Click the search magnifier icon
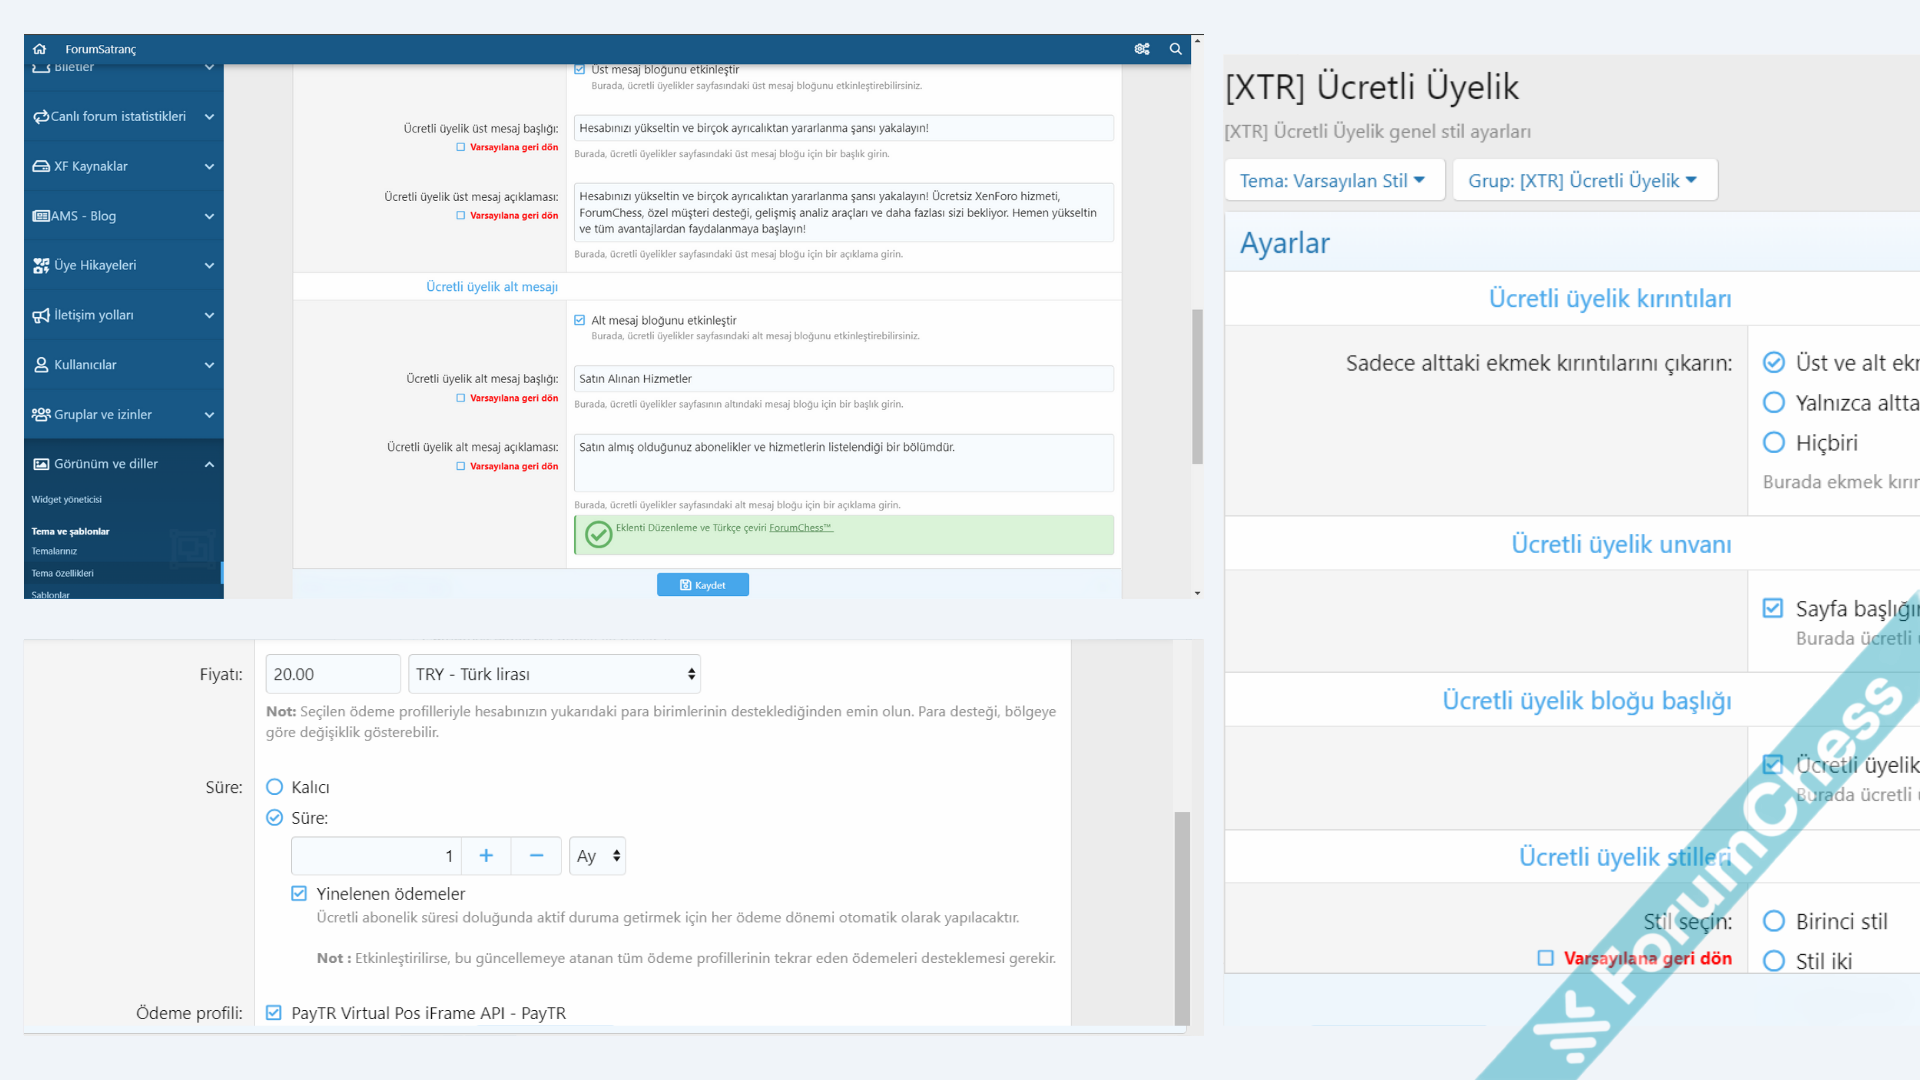 [1176, 49]
